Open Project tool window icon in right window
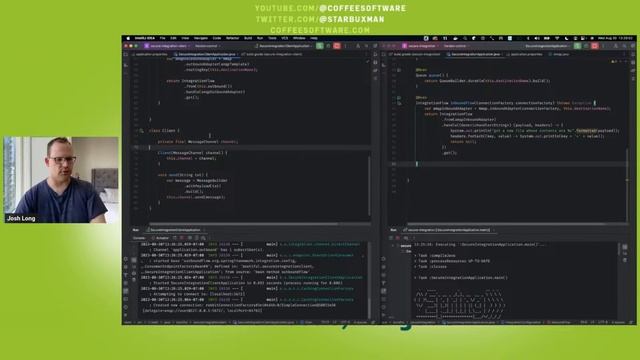This screenshot has height=360, width=640. pyautogui.click(x=384, y=54)
